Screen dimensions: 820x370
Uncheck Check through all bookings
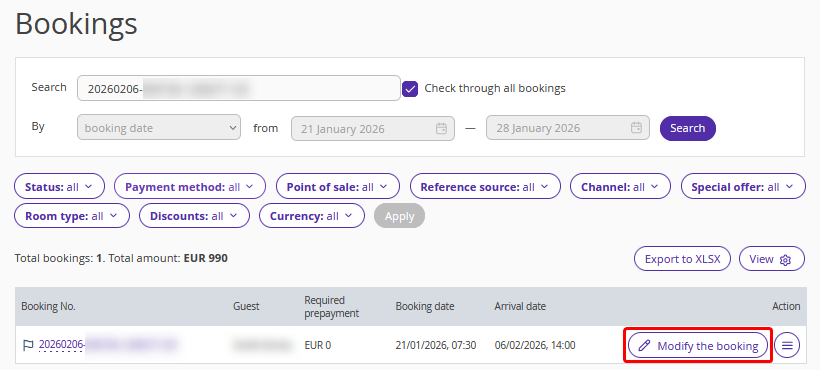pyautogui.click(x=410, y=89)
